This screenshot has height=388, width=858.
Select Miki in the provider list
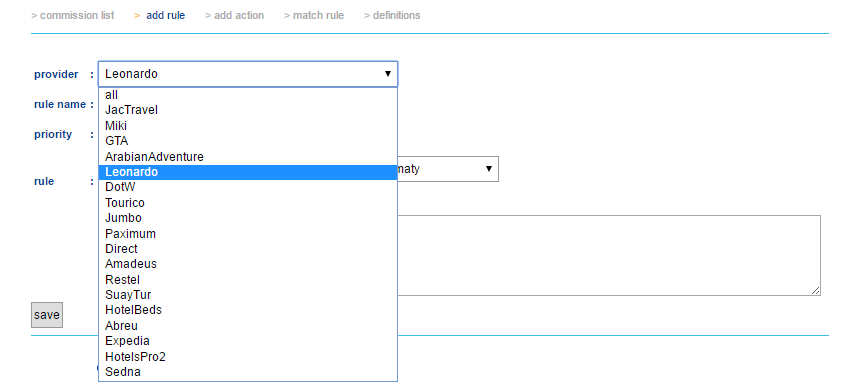tap(248, 126)
